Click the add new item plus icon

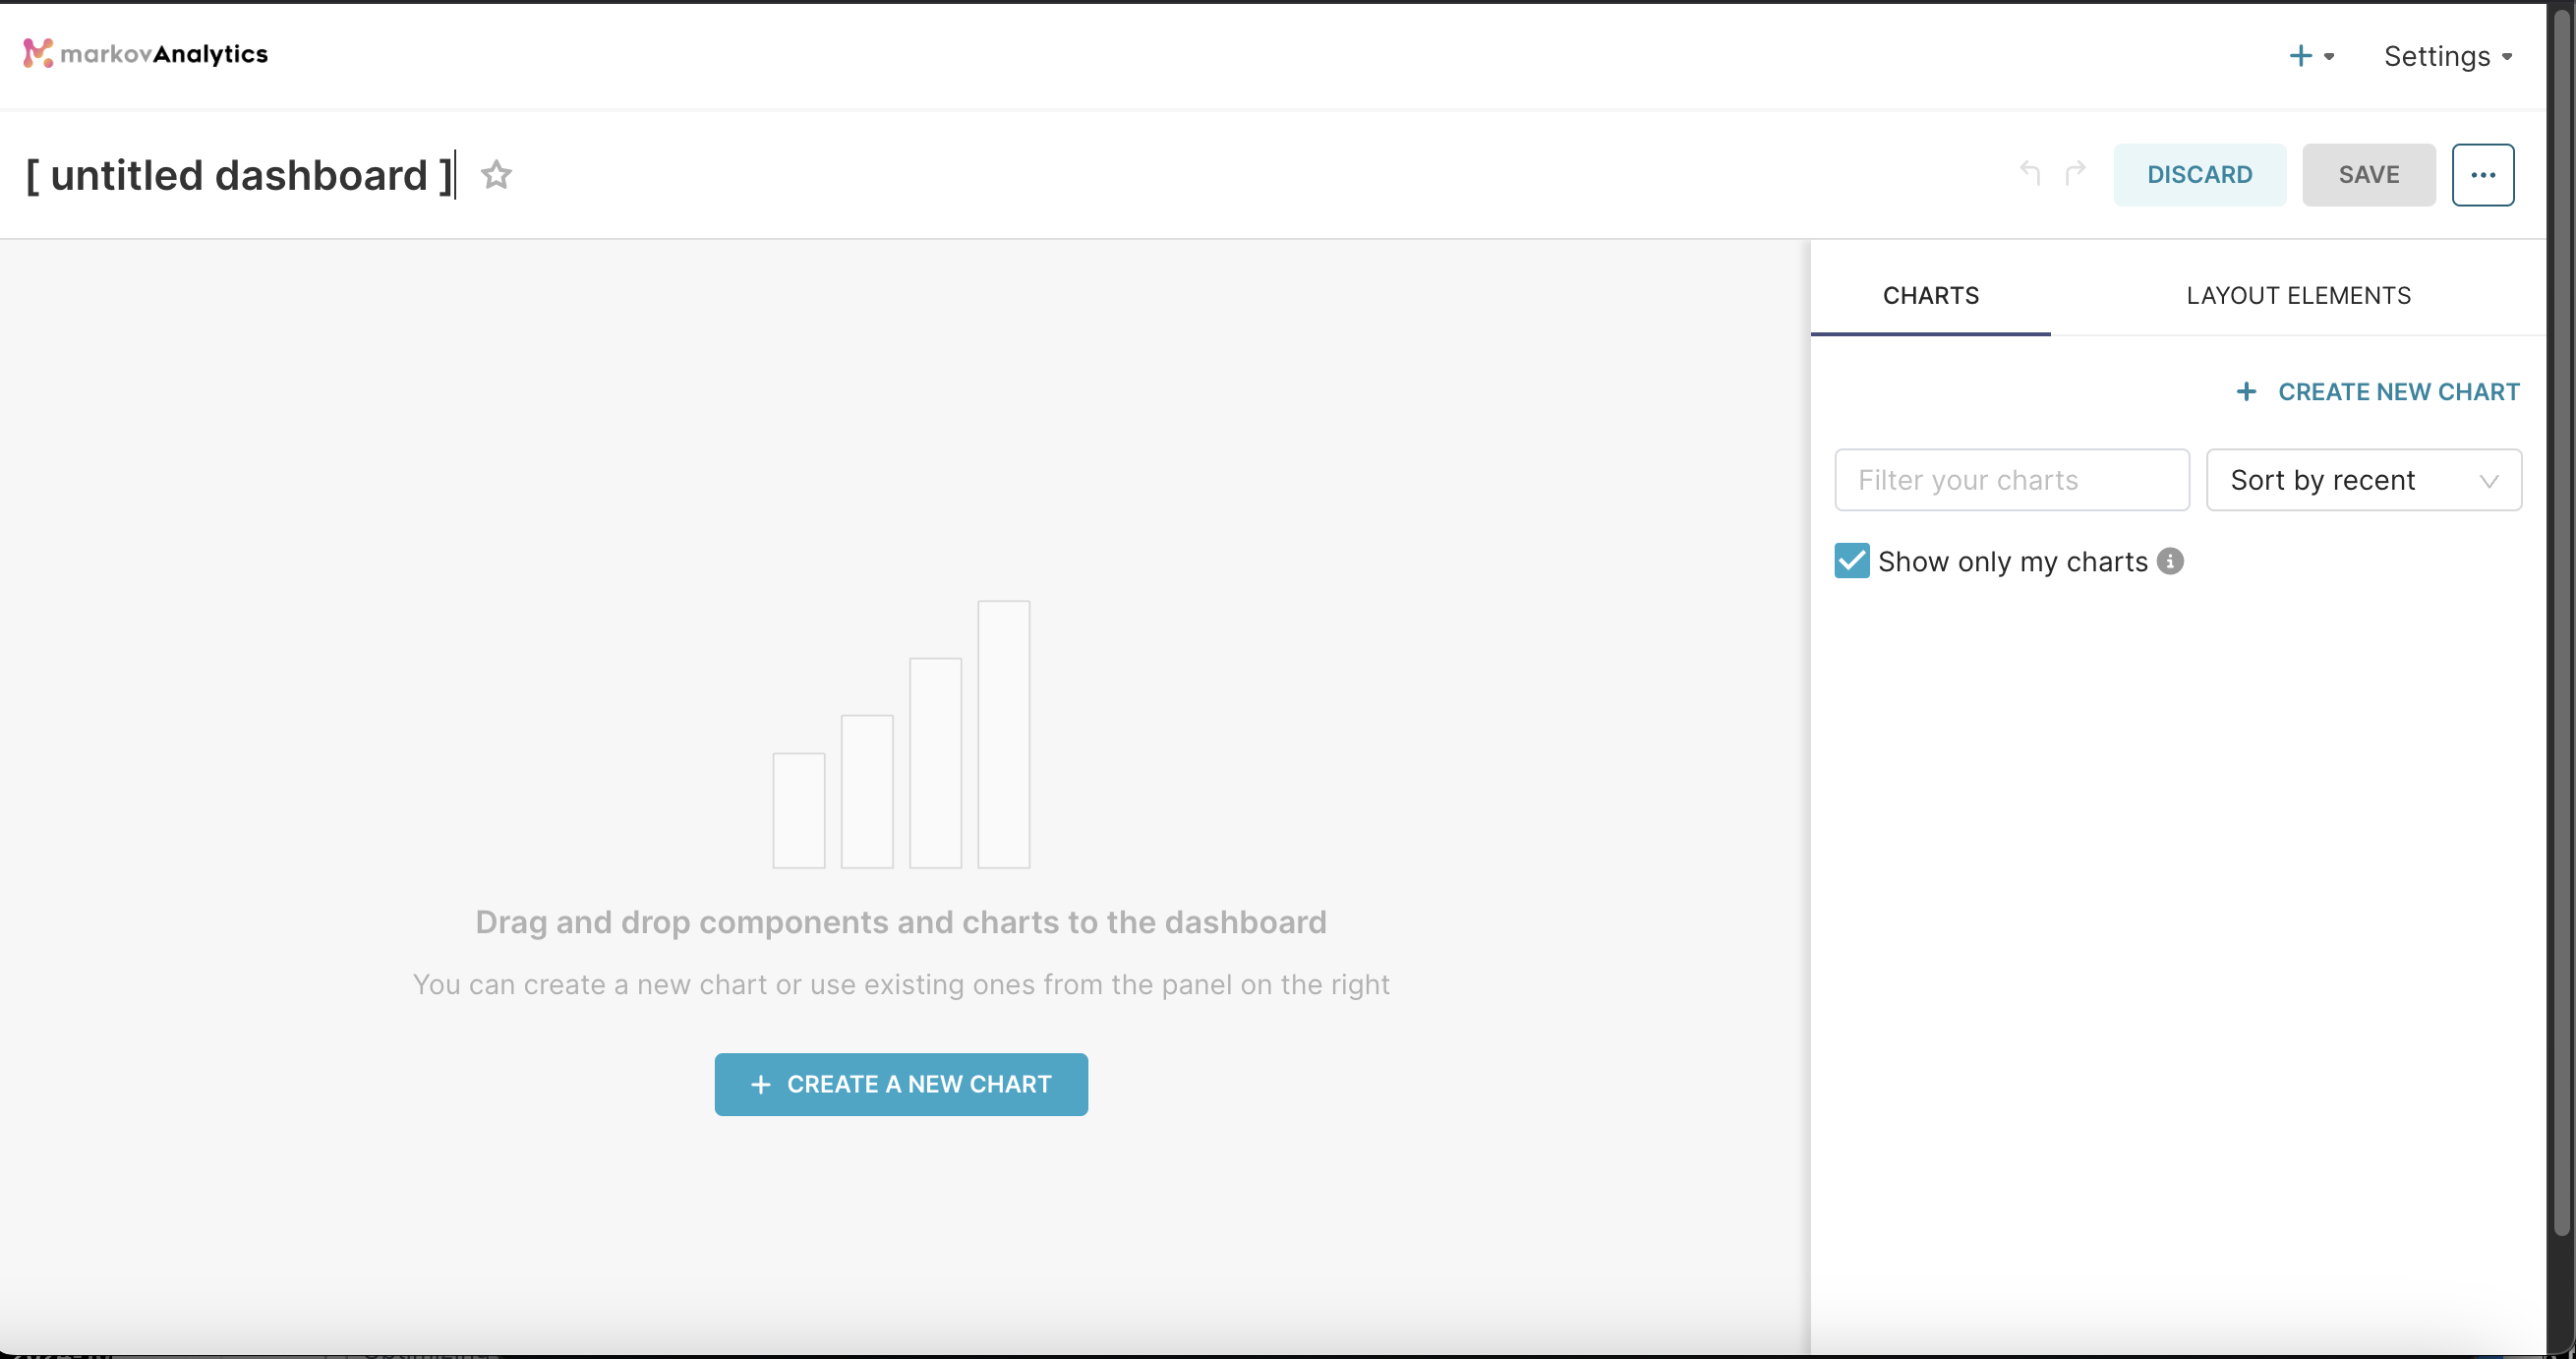tap(2295, 56)
